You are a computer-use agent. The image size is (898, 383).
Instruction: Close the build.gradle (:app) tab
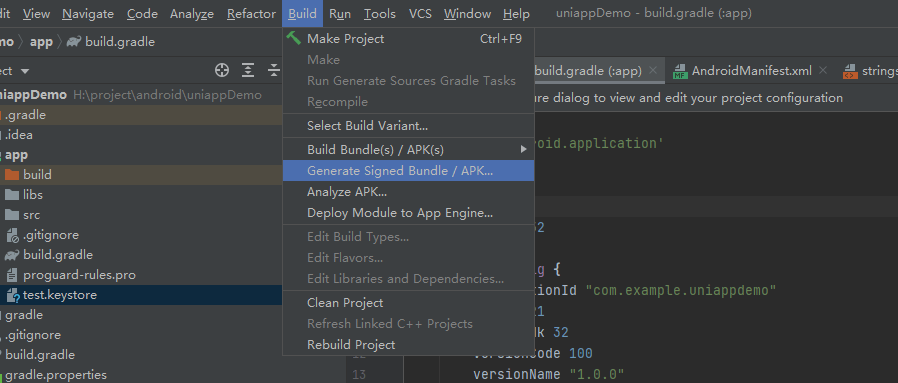tap(652, 71)
